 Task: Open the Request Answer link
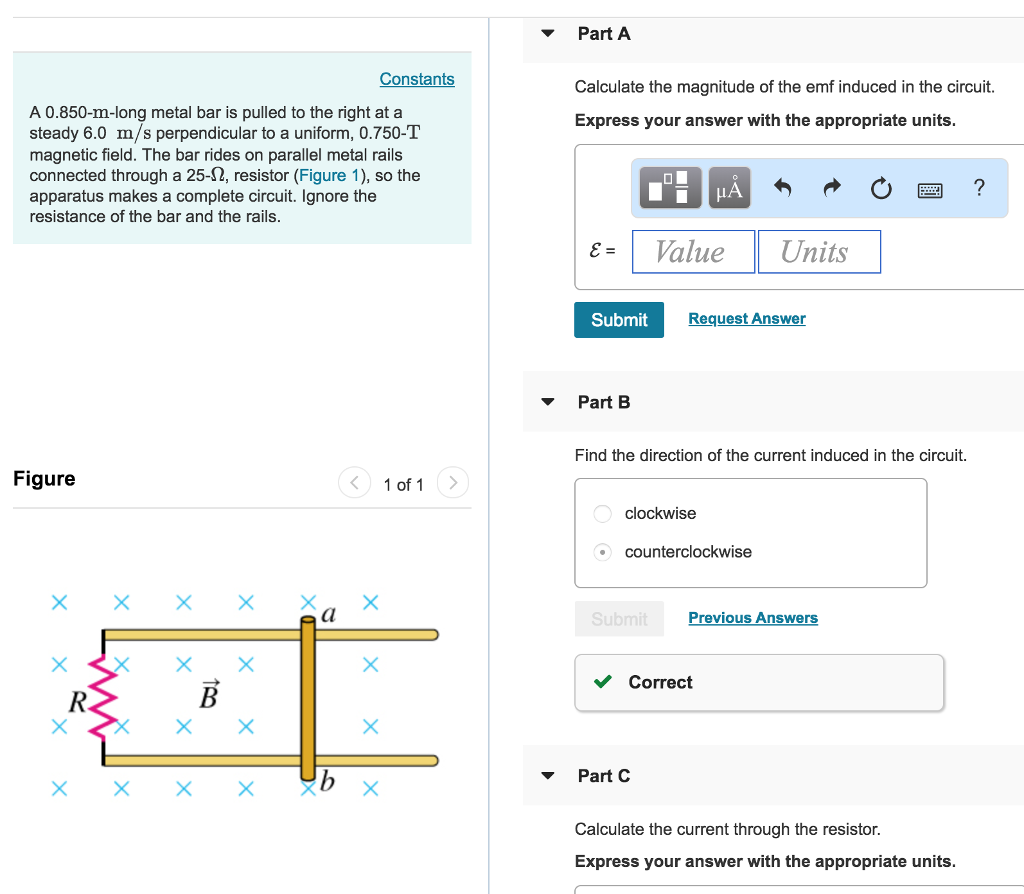pos(746,318)
